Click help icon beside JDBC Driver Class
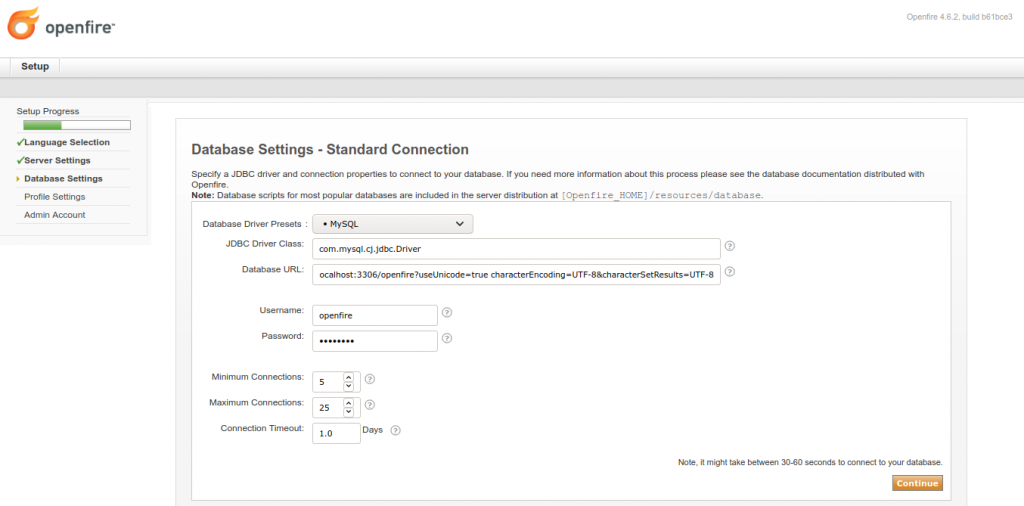Image resolution: width=1024 pixels, height=506 pixels. 730,246
